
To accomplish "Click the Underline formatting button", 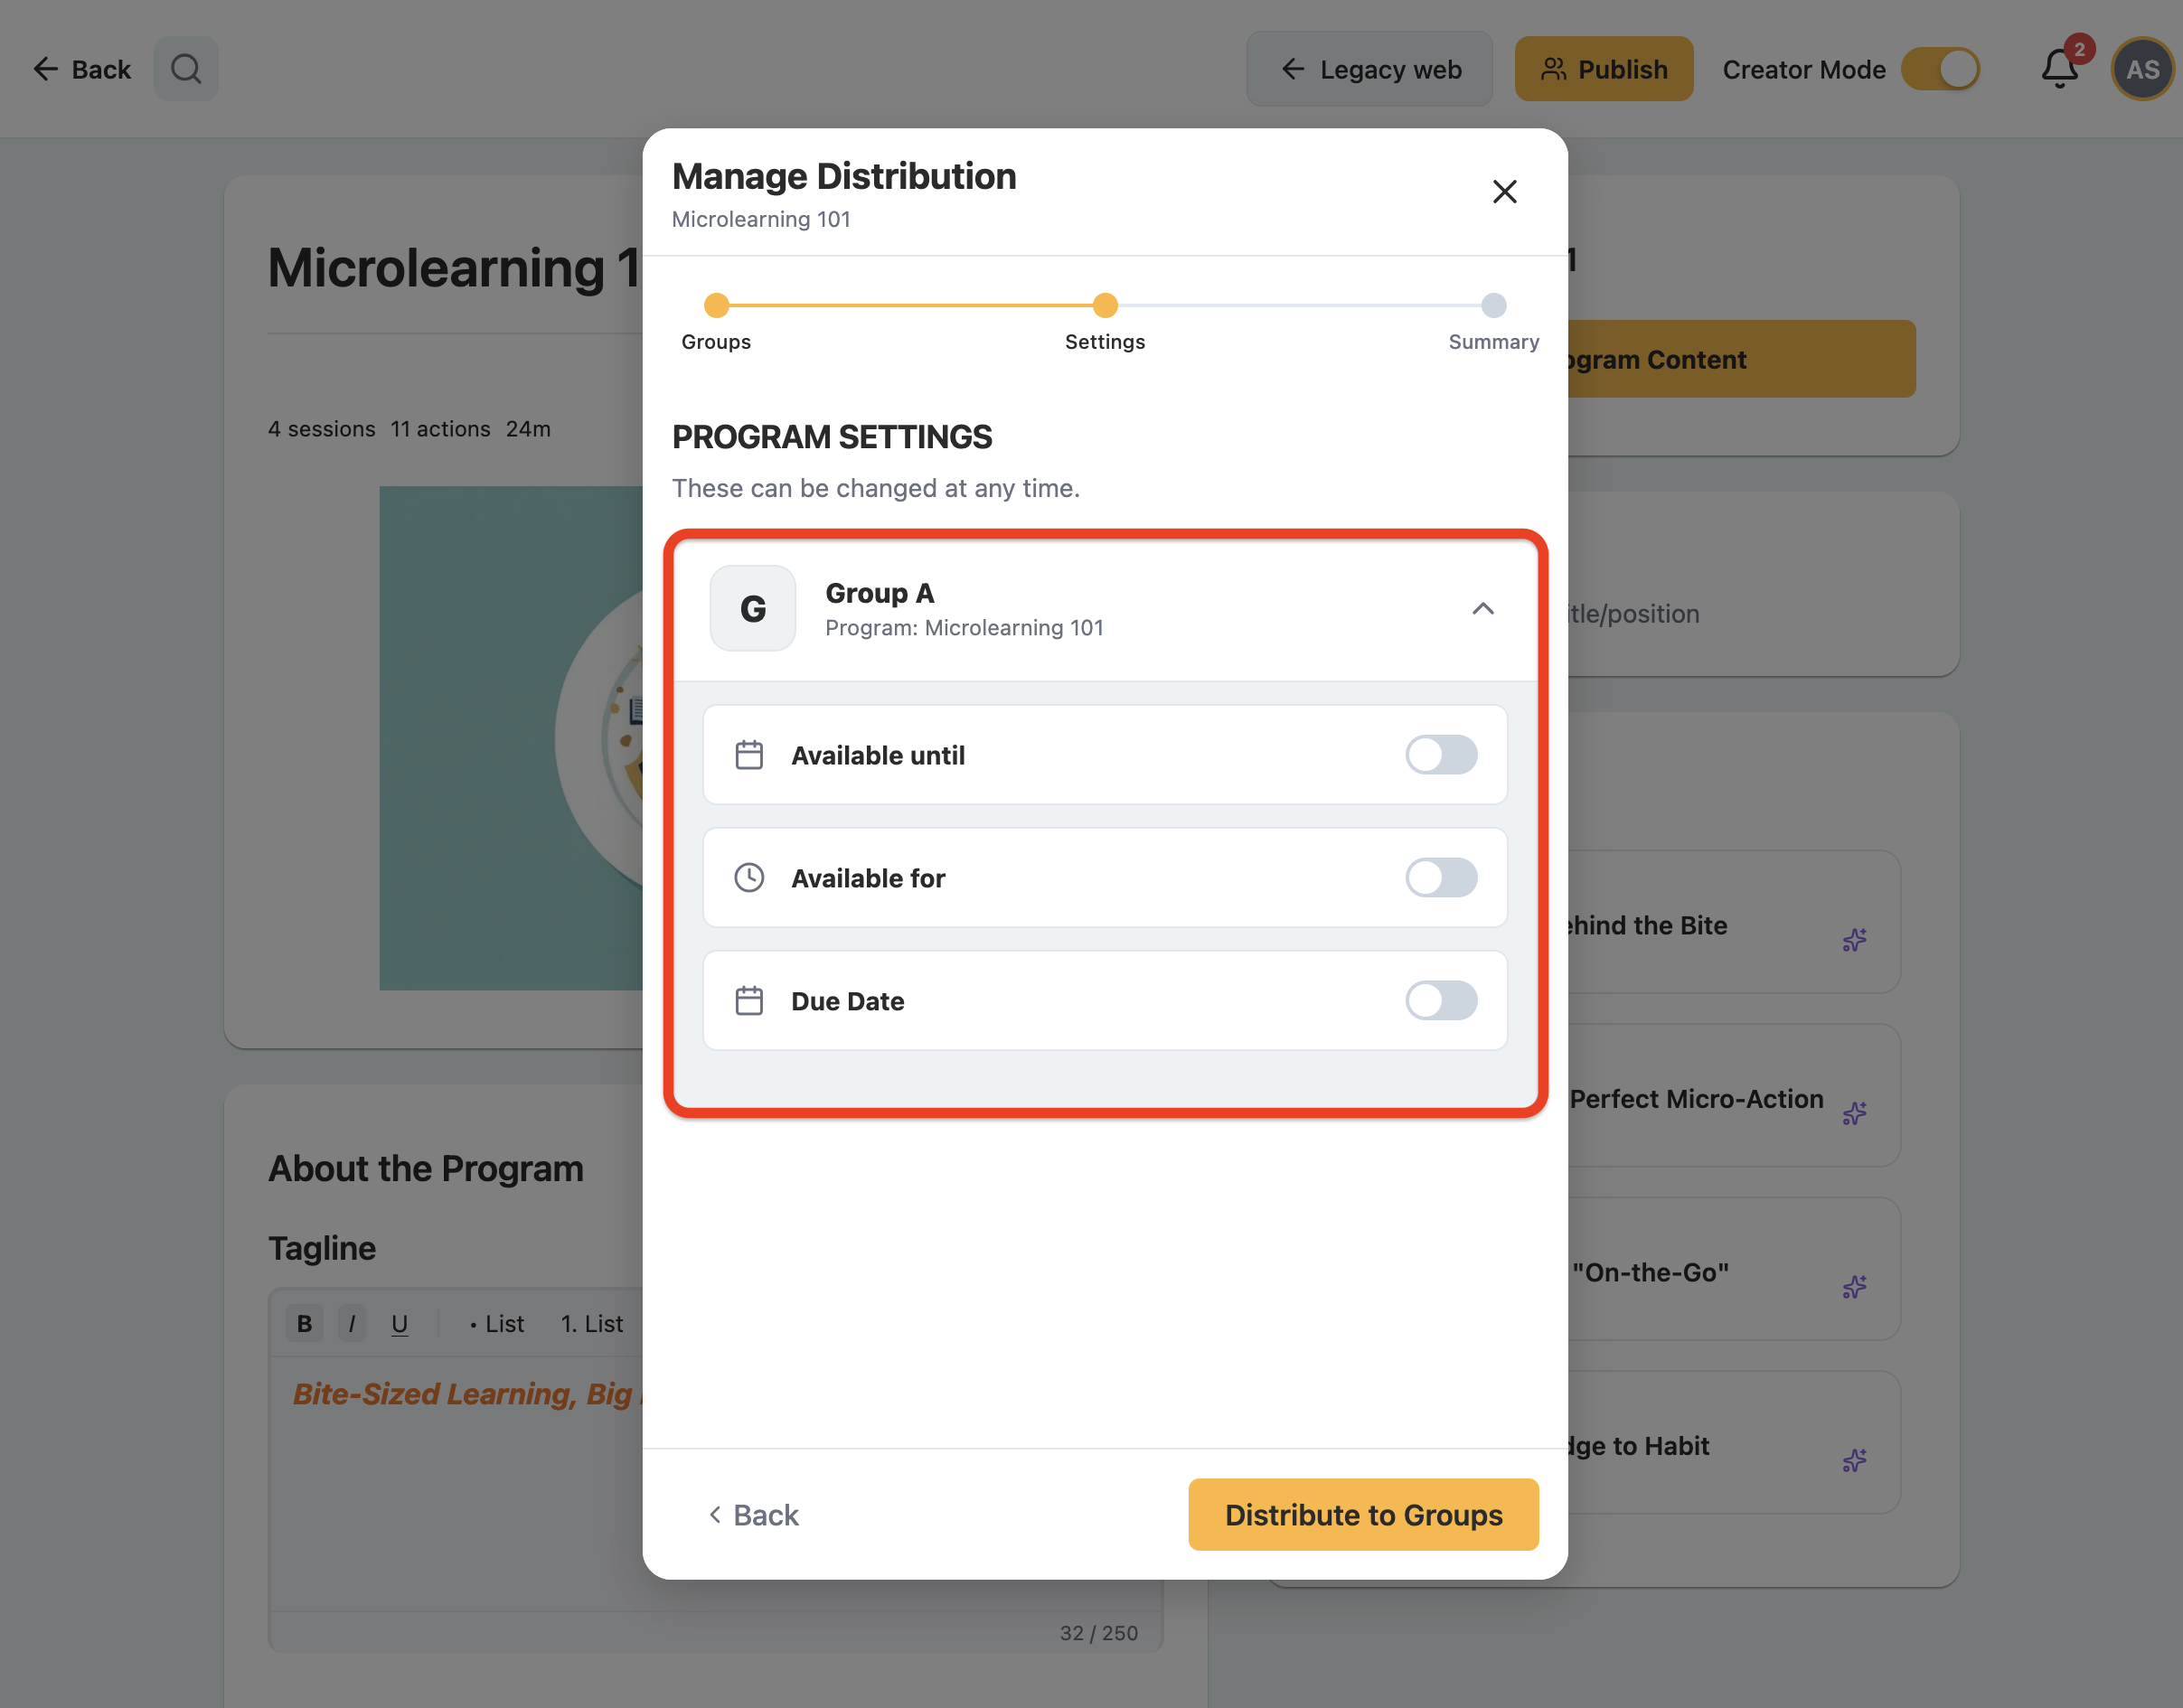I will (399, 1323).
